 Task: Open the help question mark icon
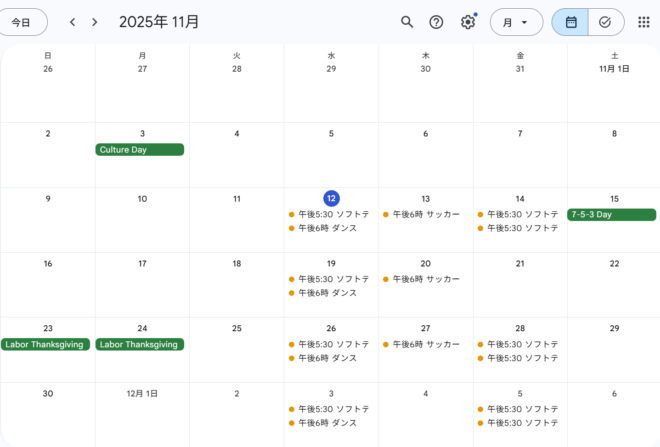pyautogui.click(x=436, y=22)
